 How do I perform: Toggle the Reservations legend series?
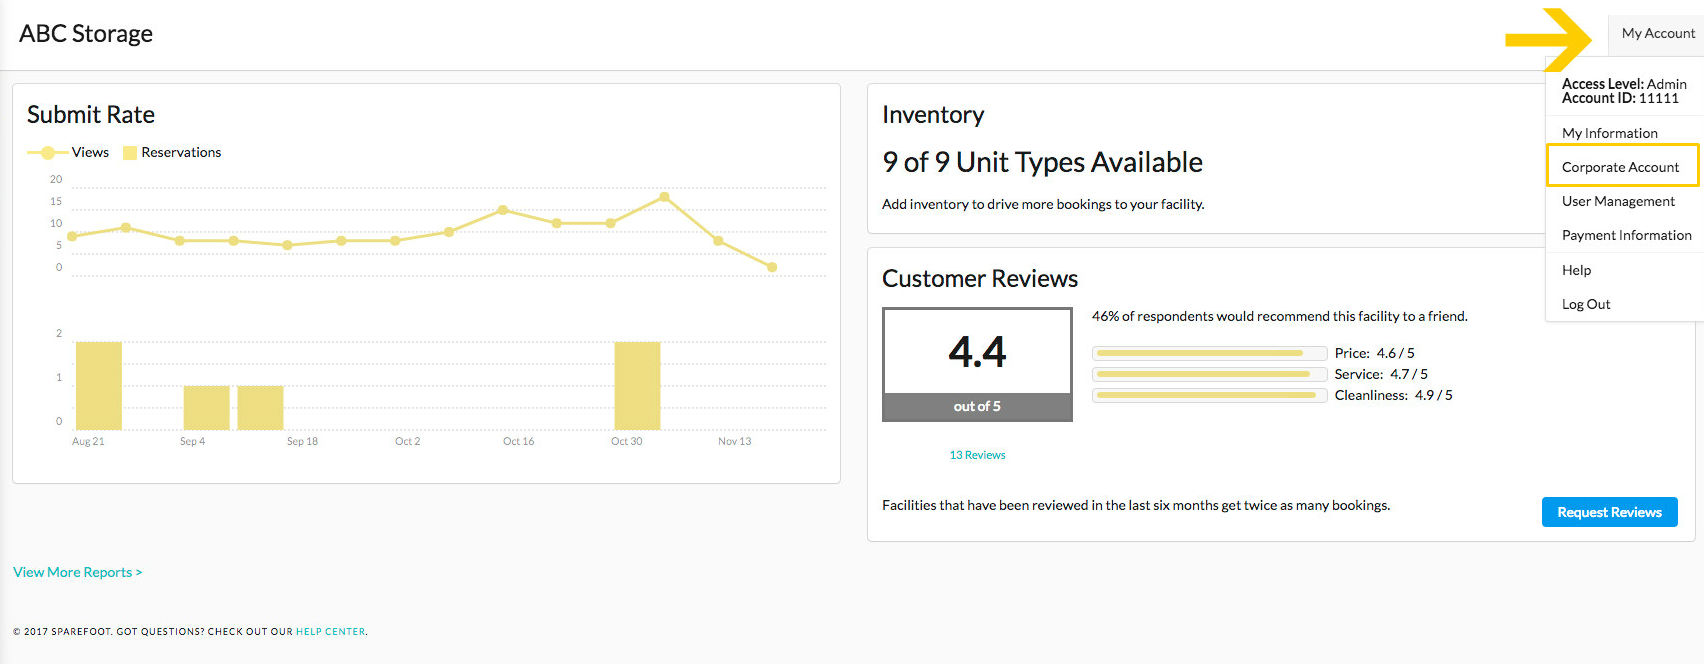pos(172,152)
